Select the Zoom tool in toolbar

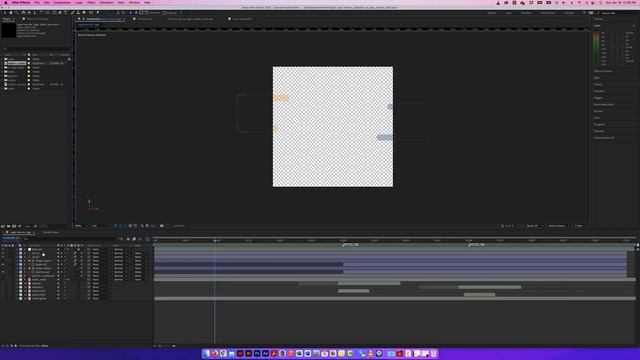pyautogui.click(x=16, y=13)
